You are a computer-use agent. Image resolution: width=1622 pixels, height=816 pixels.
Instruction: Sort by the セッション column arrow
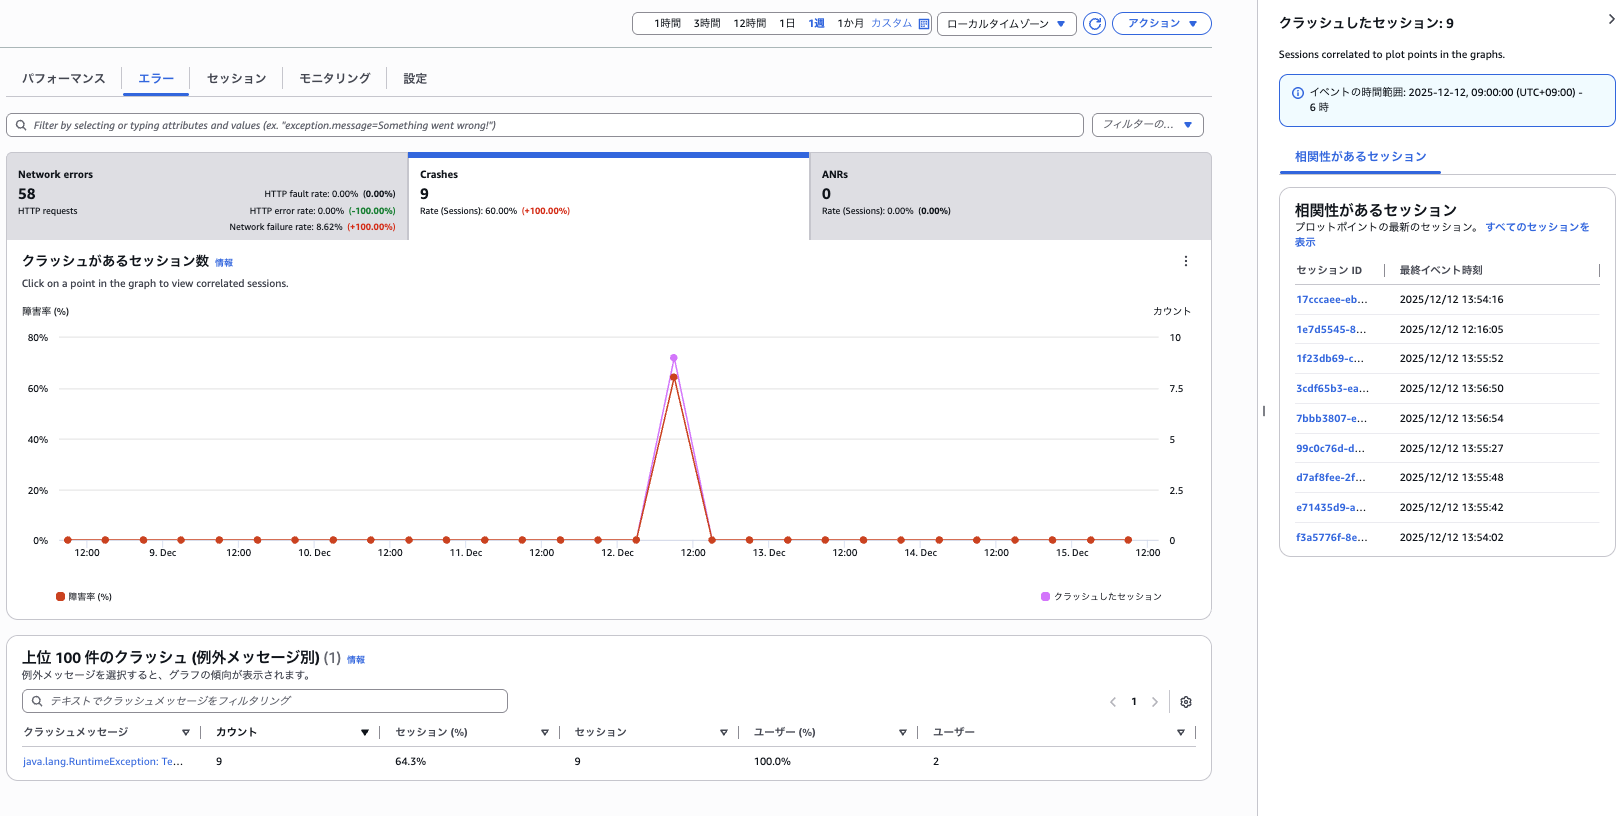tap(724, 733)
